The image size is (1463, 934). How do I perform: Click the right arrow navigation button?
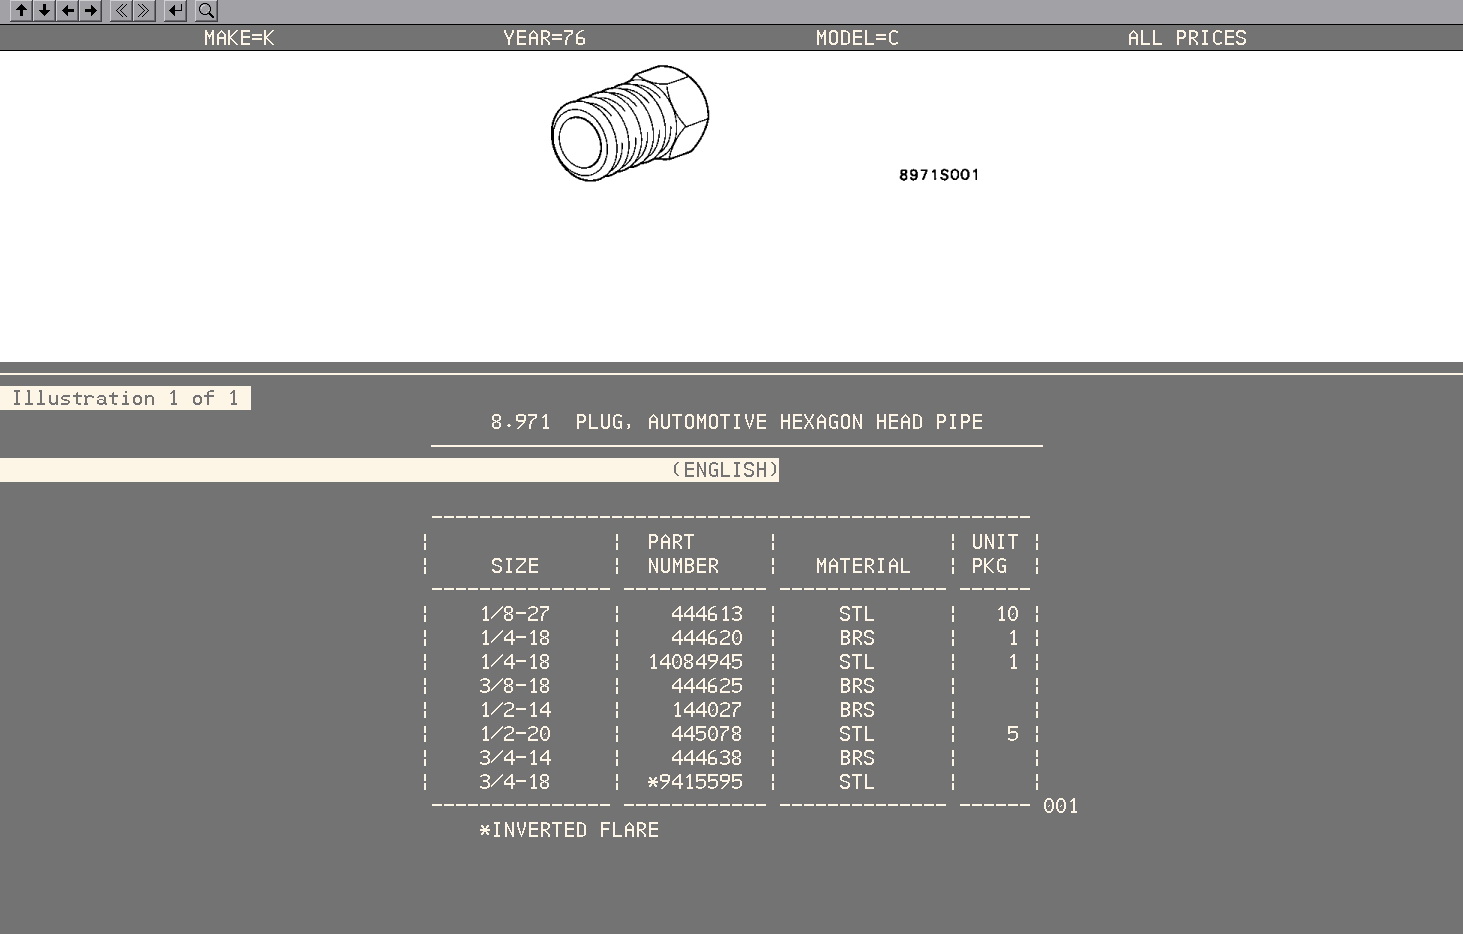pos(91,11)
